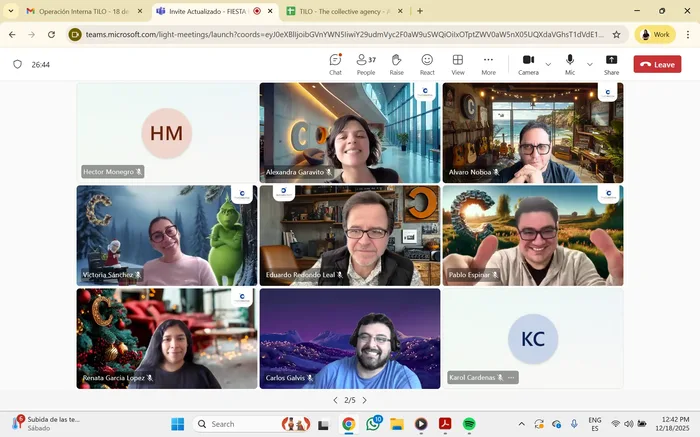The width and height of the screenshot is (700, 437).
Task: Select Renata García López's video tile
Action: tap(167, 338)
